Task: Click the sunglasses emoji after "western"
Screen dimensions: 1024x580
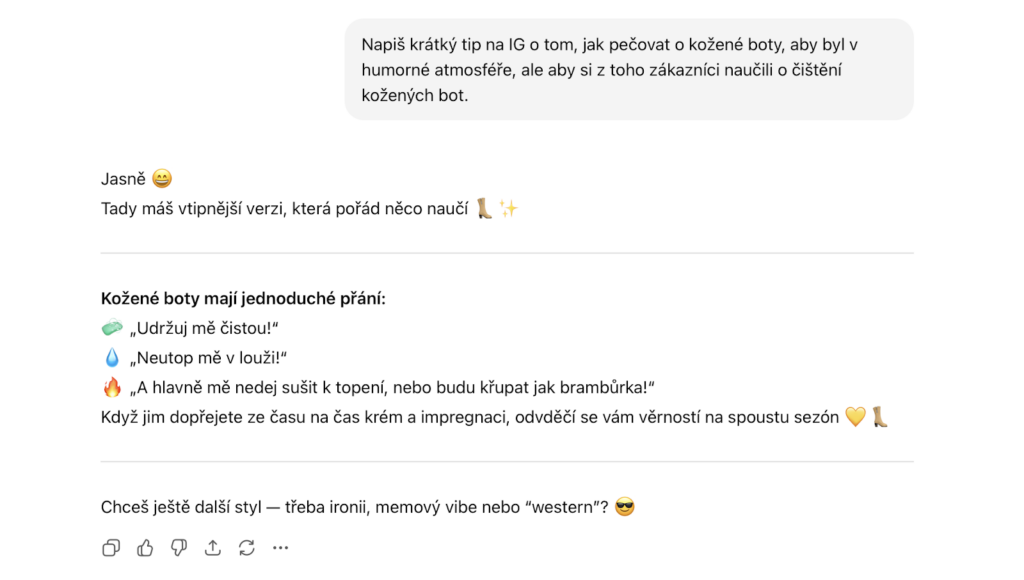Action: [x=625, y=507]
